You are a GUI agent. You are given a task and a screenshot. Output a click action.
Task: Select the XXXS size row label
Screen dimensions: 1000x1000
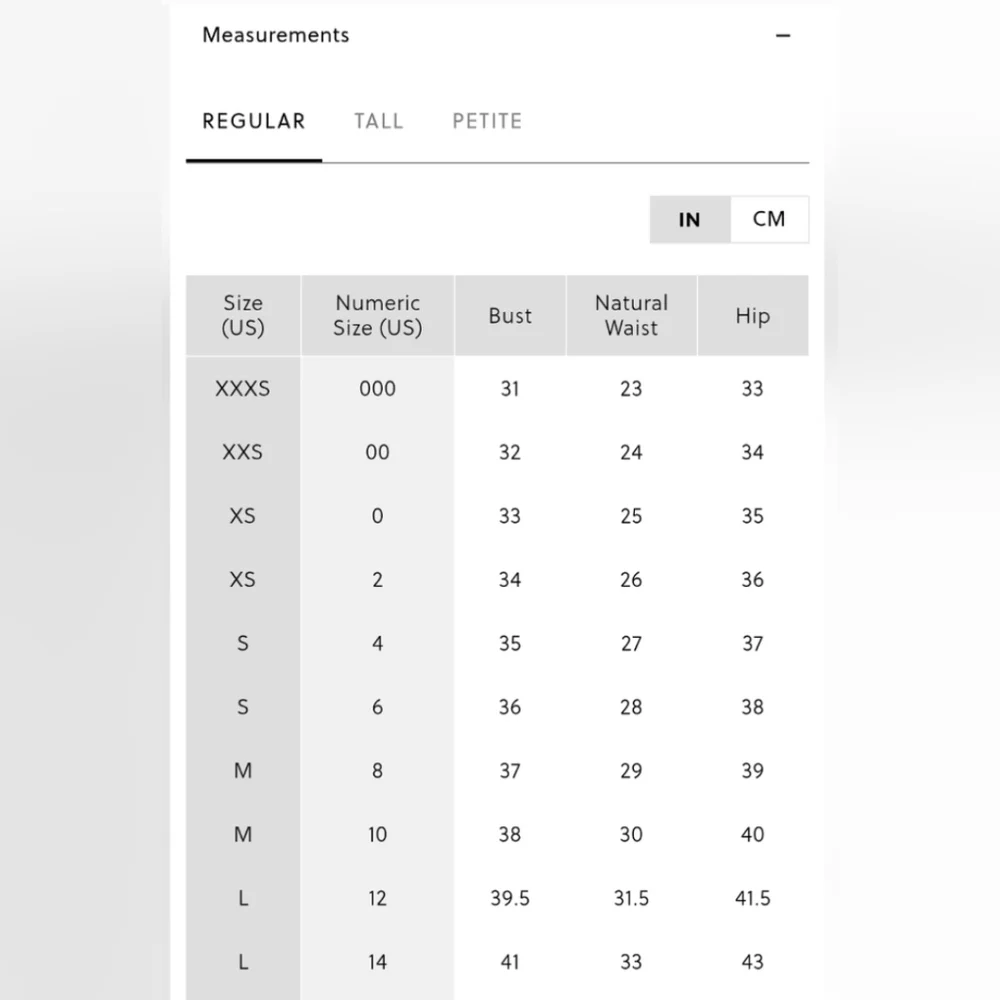[x=243, y=388]
